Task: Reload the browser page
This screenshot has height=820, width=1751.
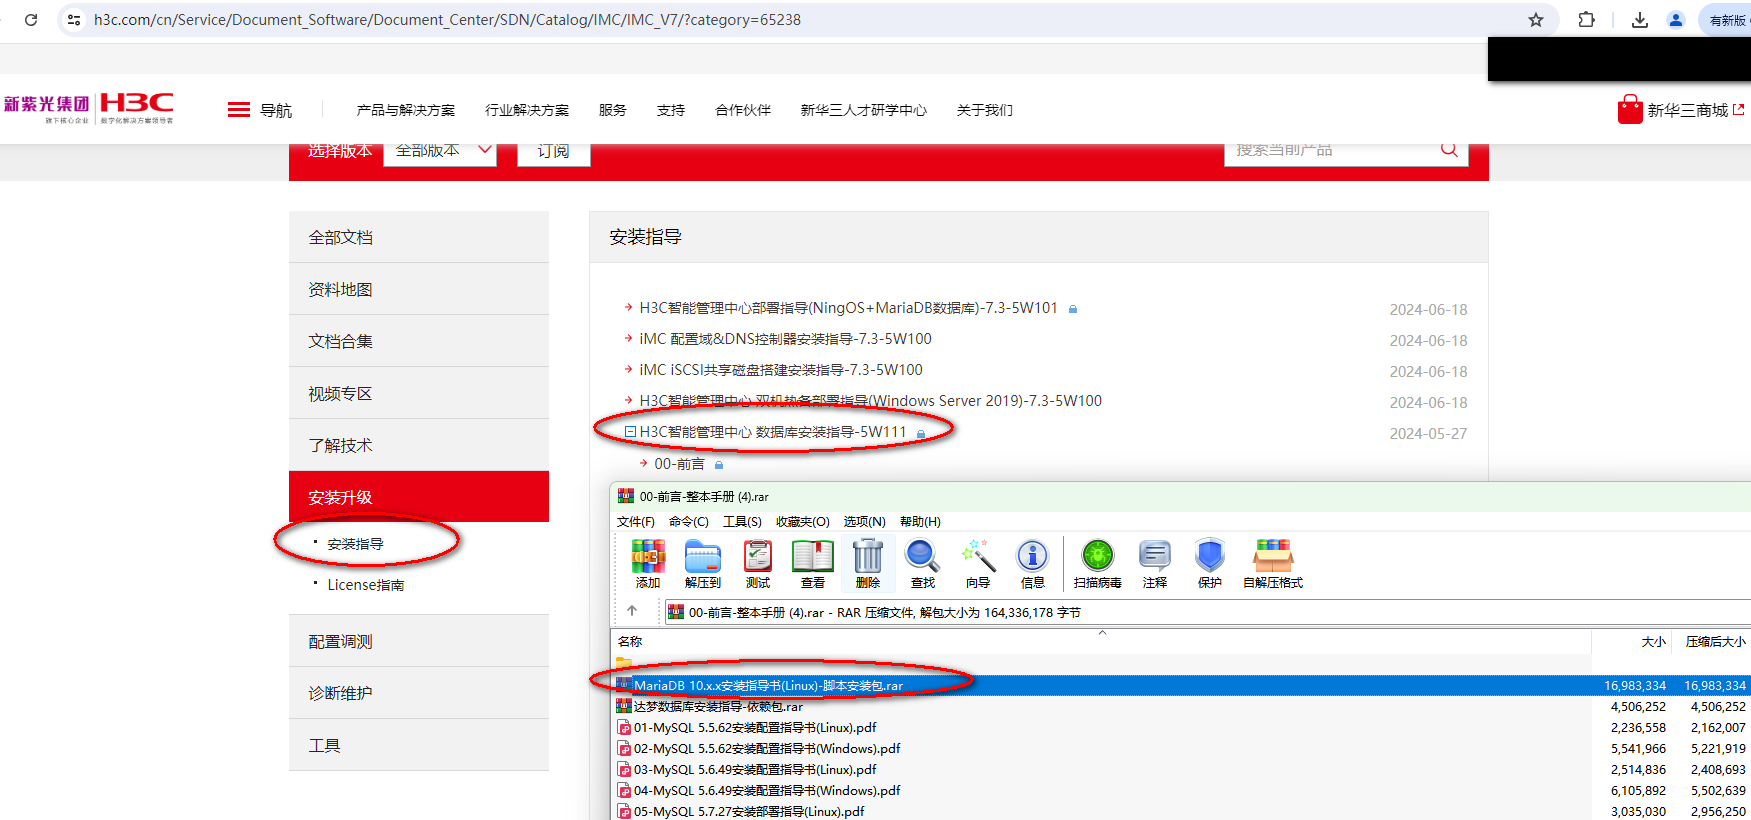Action: click(x=31, y=20)
